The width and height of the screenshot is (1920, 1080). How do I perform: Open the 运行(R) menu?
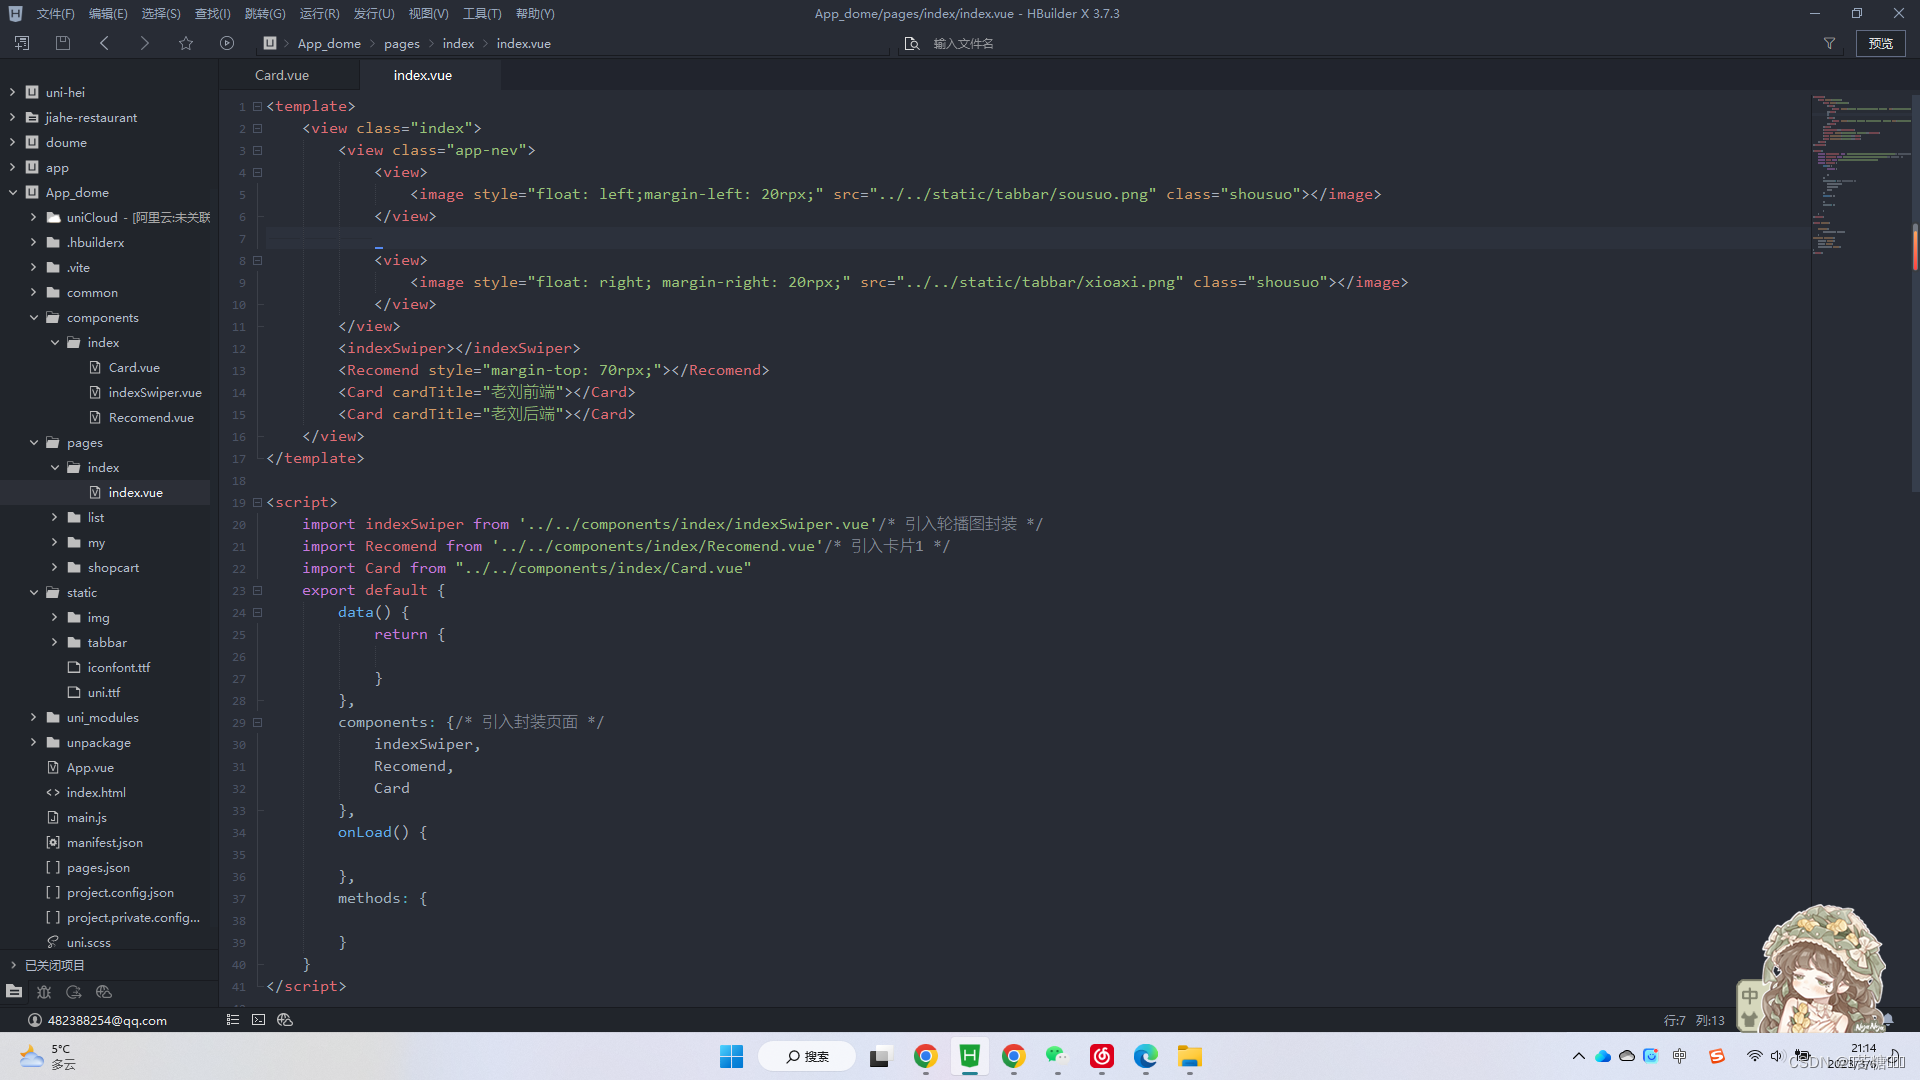319,13
